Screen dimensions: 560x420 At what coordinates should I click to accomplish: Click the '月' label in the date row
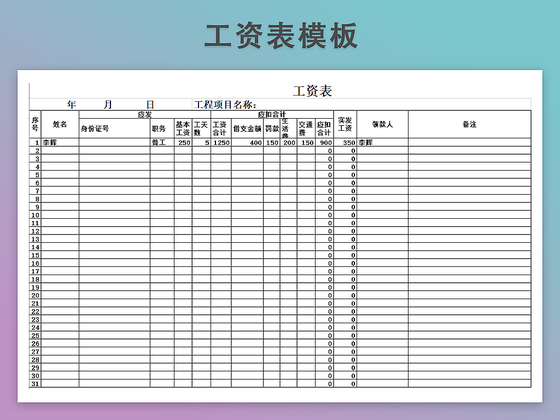click(x=108, y=104)
